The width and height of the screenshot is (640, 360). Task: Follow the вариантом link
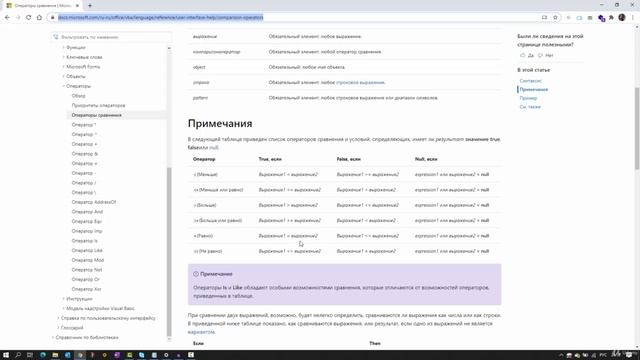(201, 332)
